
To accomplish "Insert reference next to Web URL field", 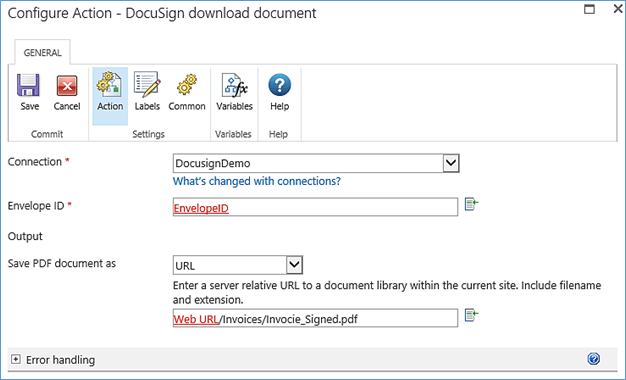I will pos(471,315).
